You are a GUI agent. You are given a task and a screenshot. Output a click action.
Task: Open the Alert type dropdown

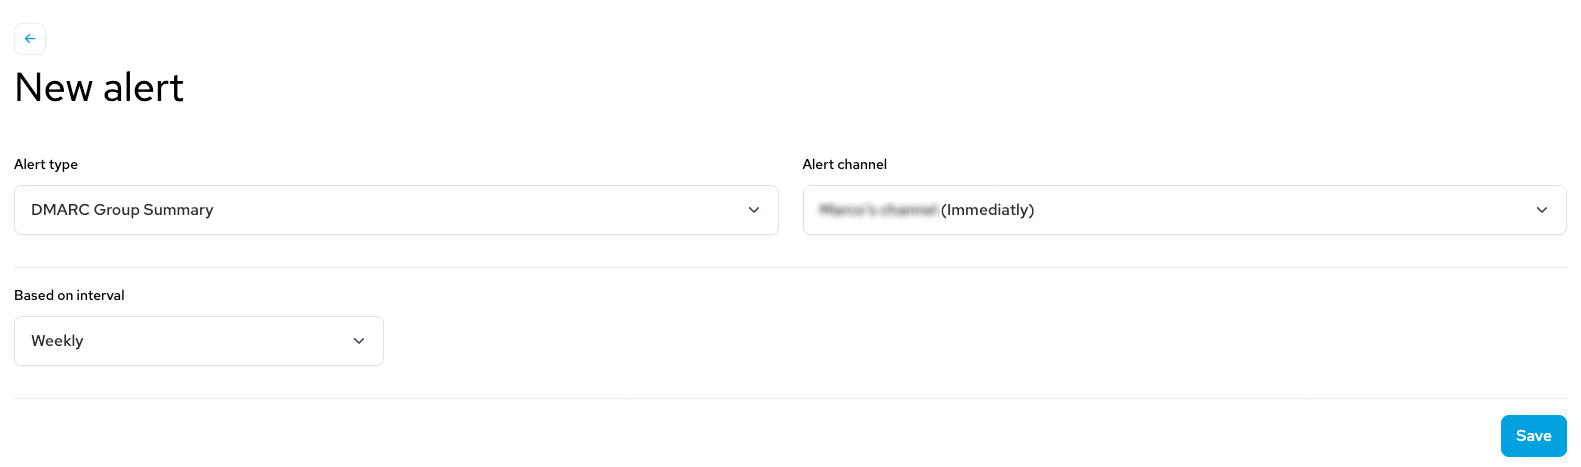pyautogui.click(x=396, y=210)
